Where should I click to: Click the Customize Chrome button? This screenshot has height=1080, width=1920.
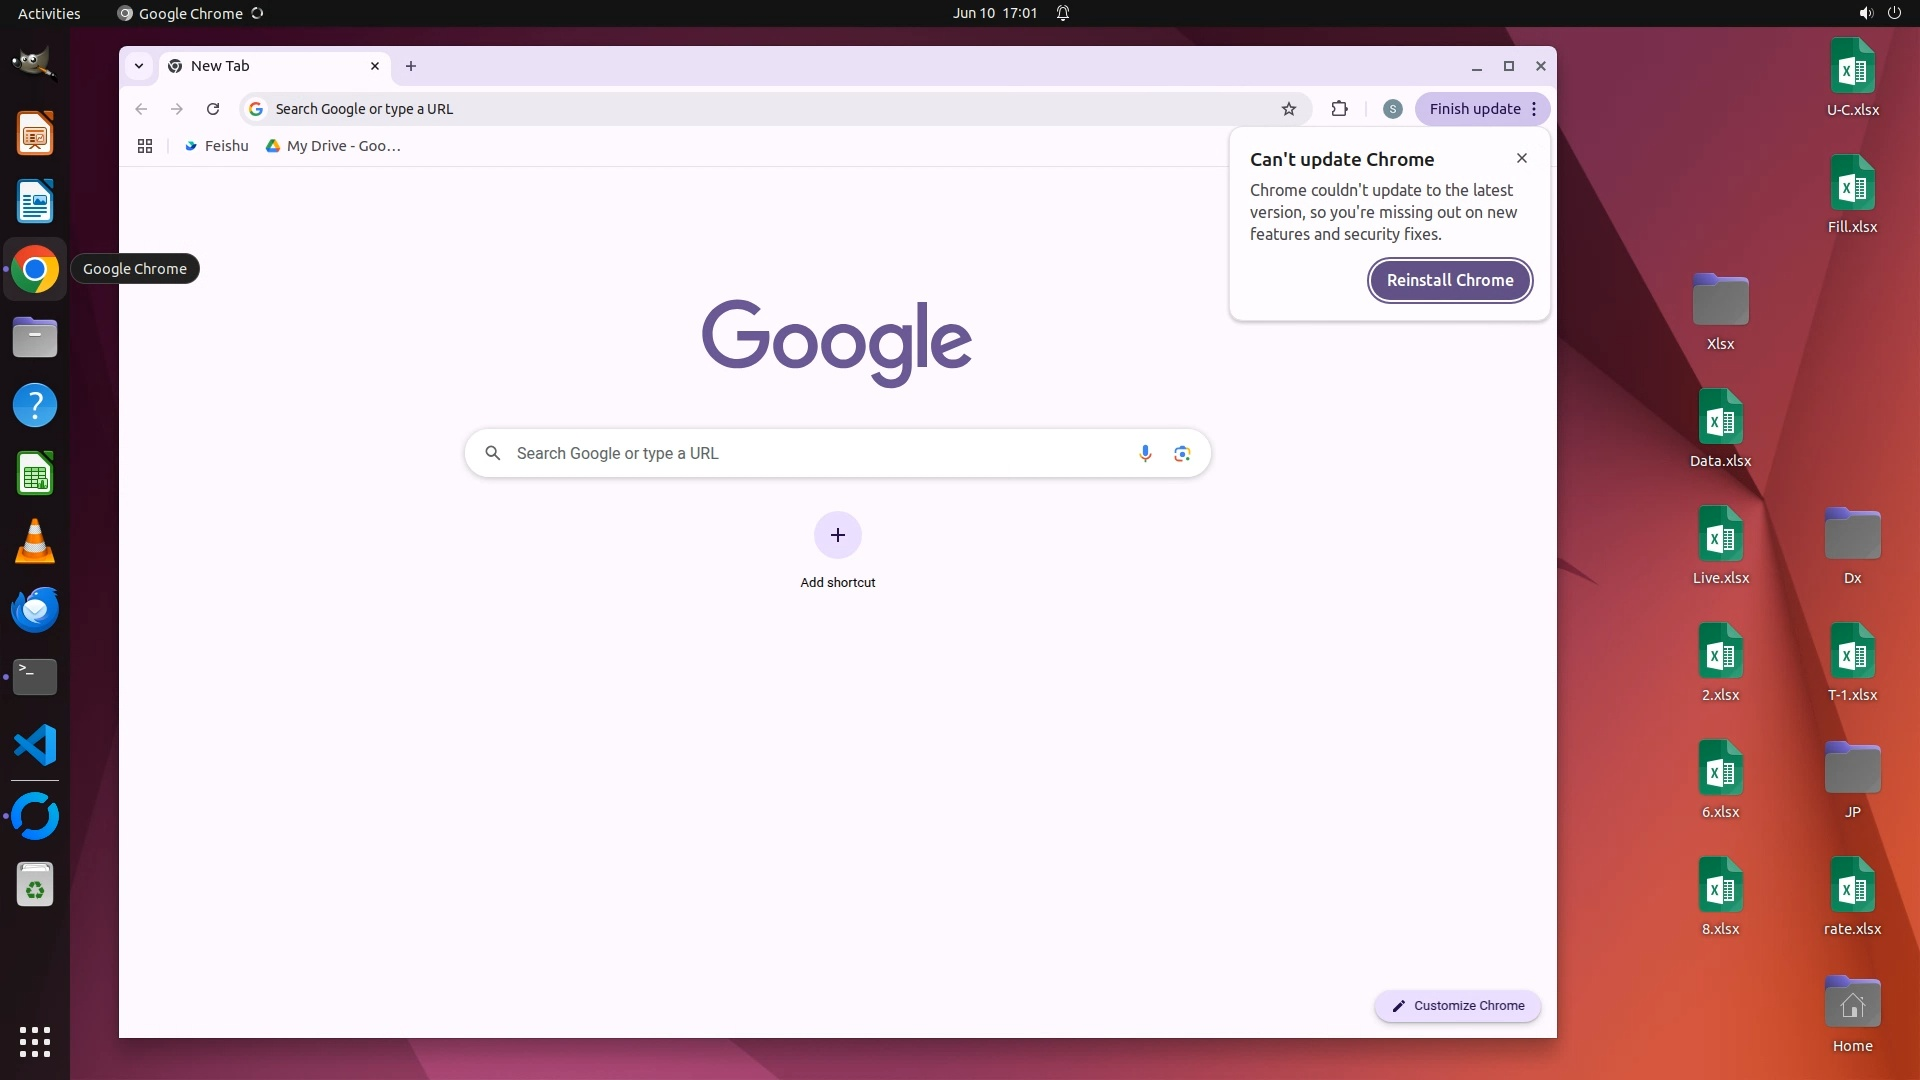pos(1457,1006)
